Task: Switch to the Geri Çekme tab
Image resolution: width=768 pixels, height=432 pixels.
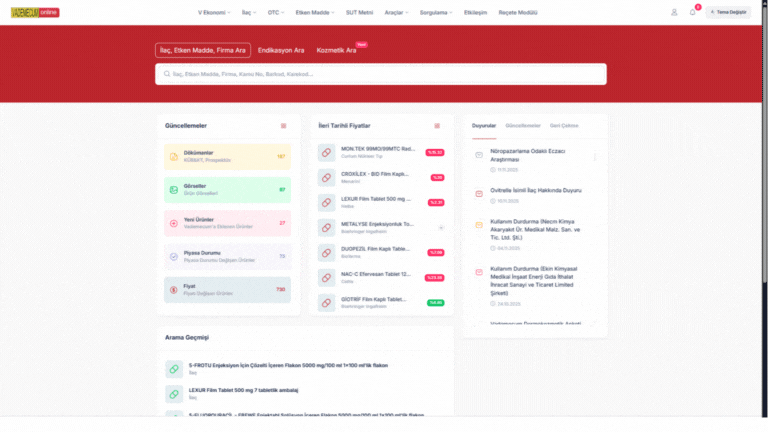Action: [x=564, y=126]
